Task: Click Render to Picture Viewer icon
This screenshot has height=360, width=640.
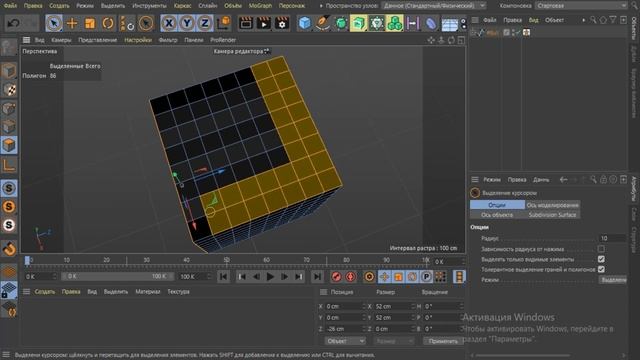Action: [x=264, y=23]
